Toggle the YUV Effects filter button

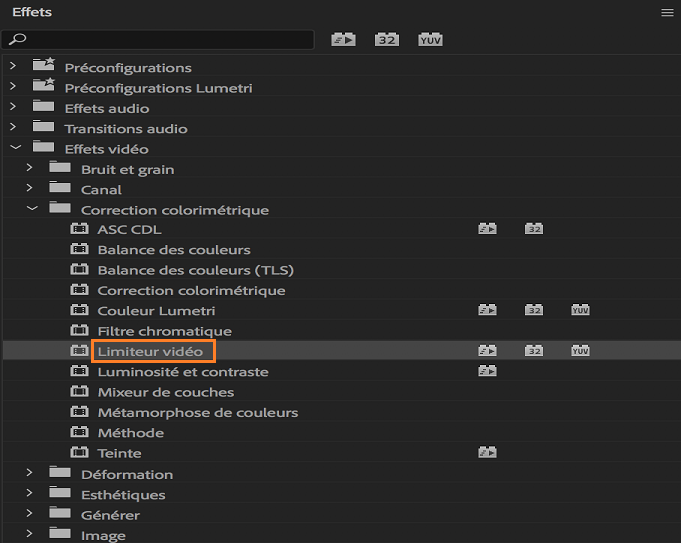[431, 40]
